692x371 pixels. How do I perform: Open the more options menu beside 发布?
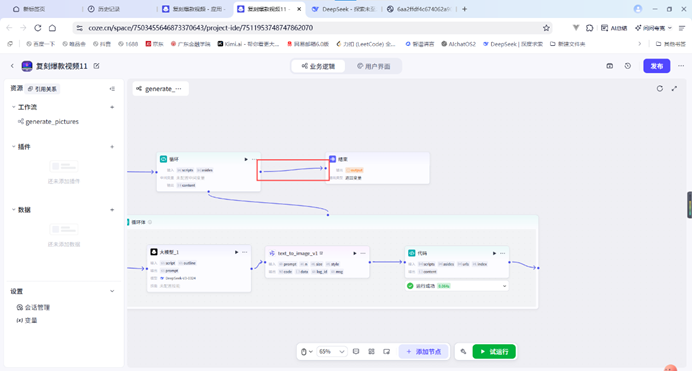[x=681, y=66]
